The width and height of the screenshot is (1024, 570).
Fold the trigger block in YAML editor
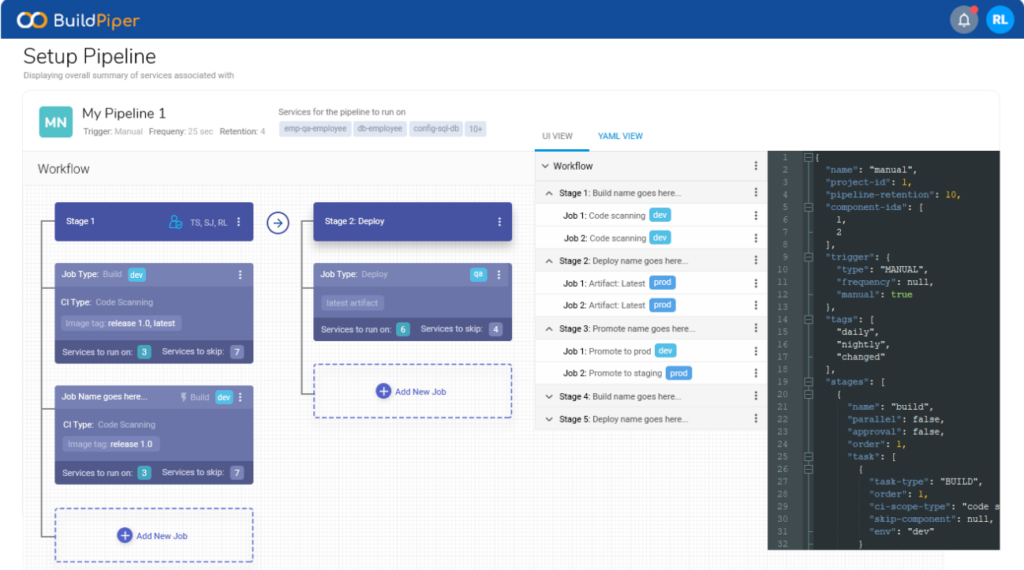click(807, 257)
